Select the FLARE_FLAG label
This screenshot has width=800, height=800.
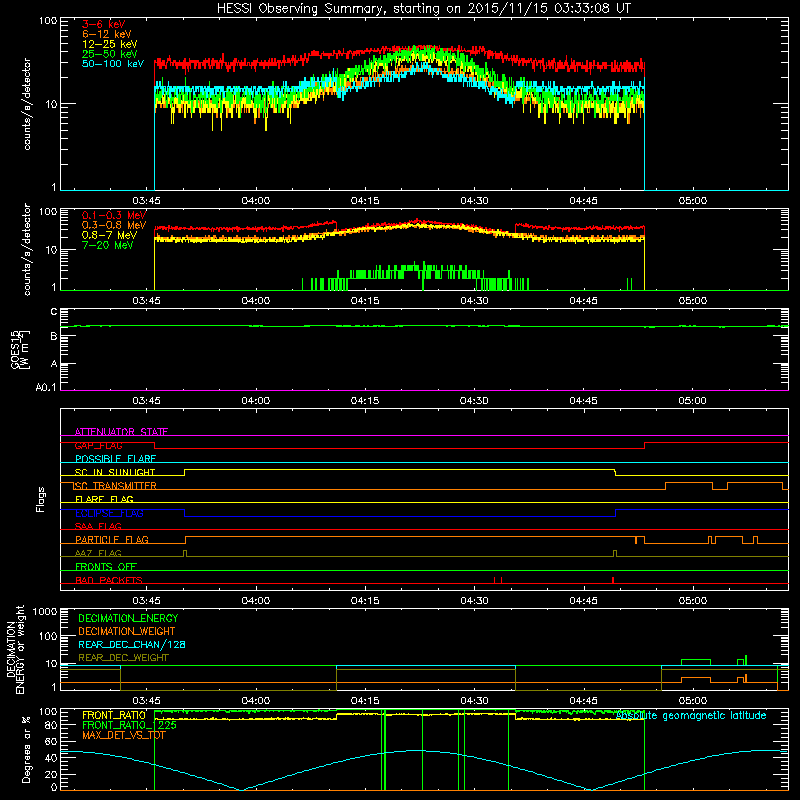click(x=104, y=499)
